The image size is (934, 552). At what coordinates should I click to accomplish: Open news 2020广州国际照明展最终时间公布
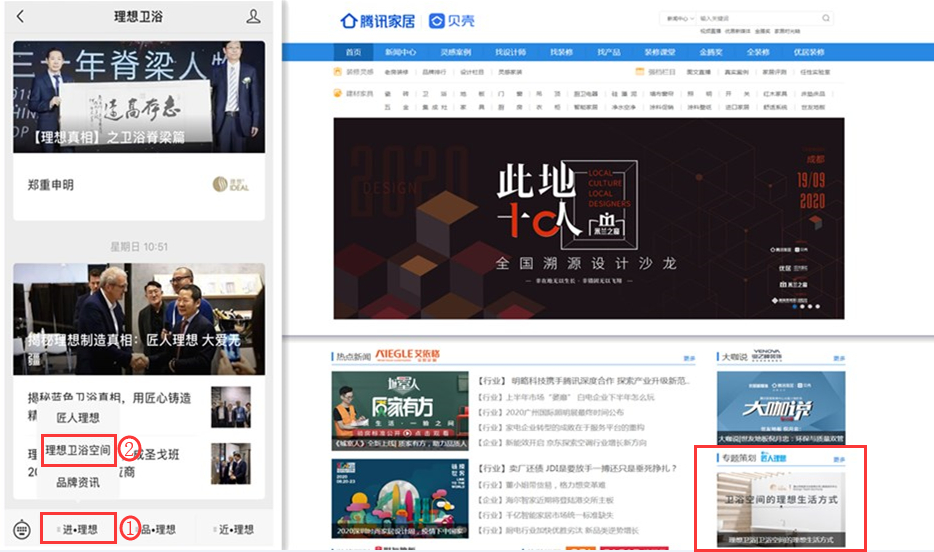coord(551,412)
